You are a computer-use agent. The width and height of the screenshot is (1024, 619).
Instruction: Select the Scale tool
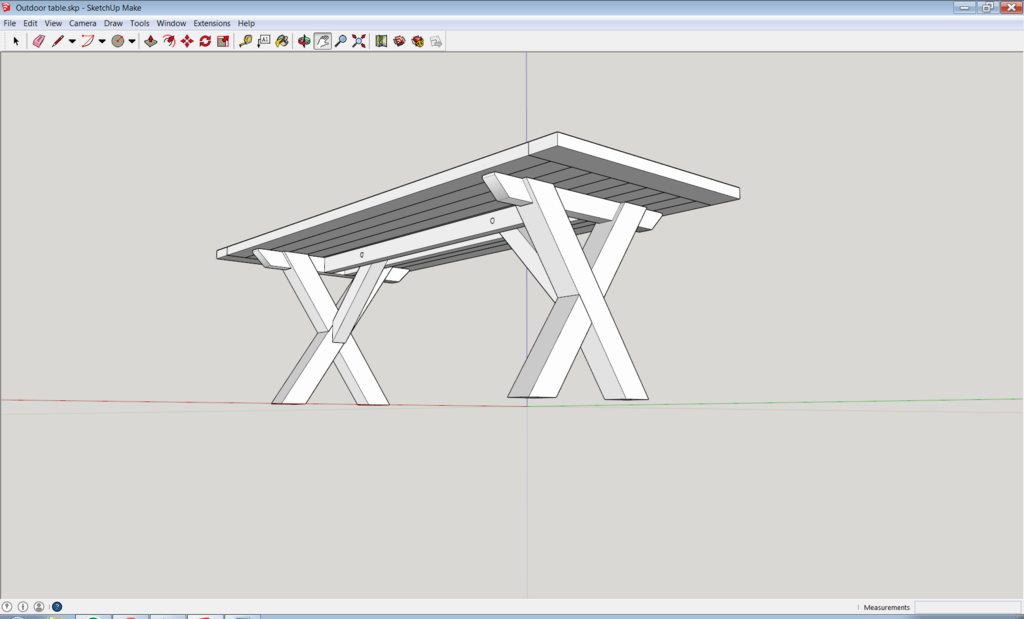223,41
